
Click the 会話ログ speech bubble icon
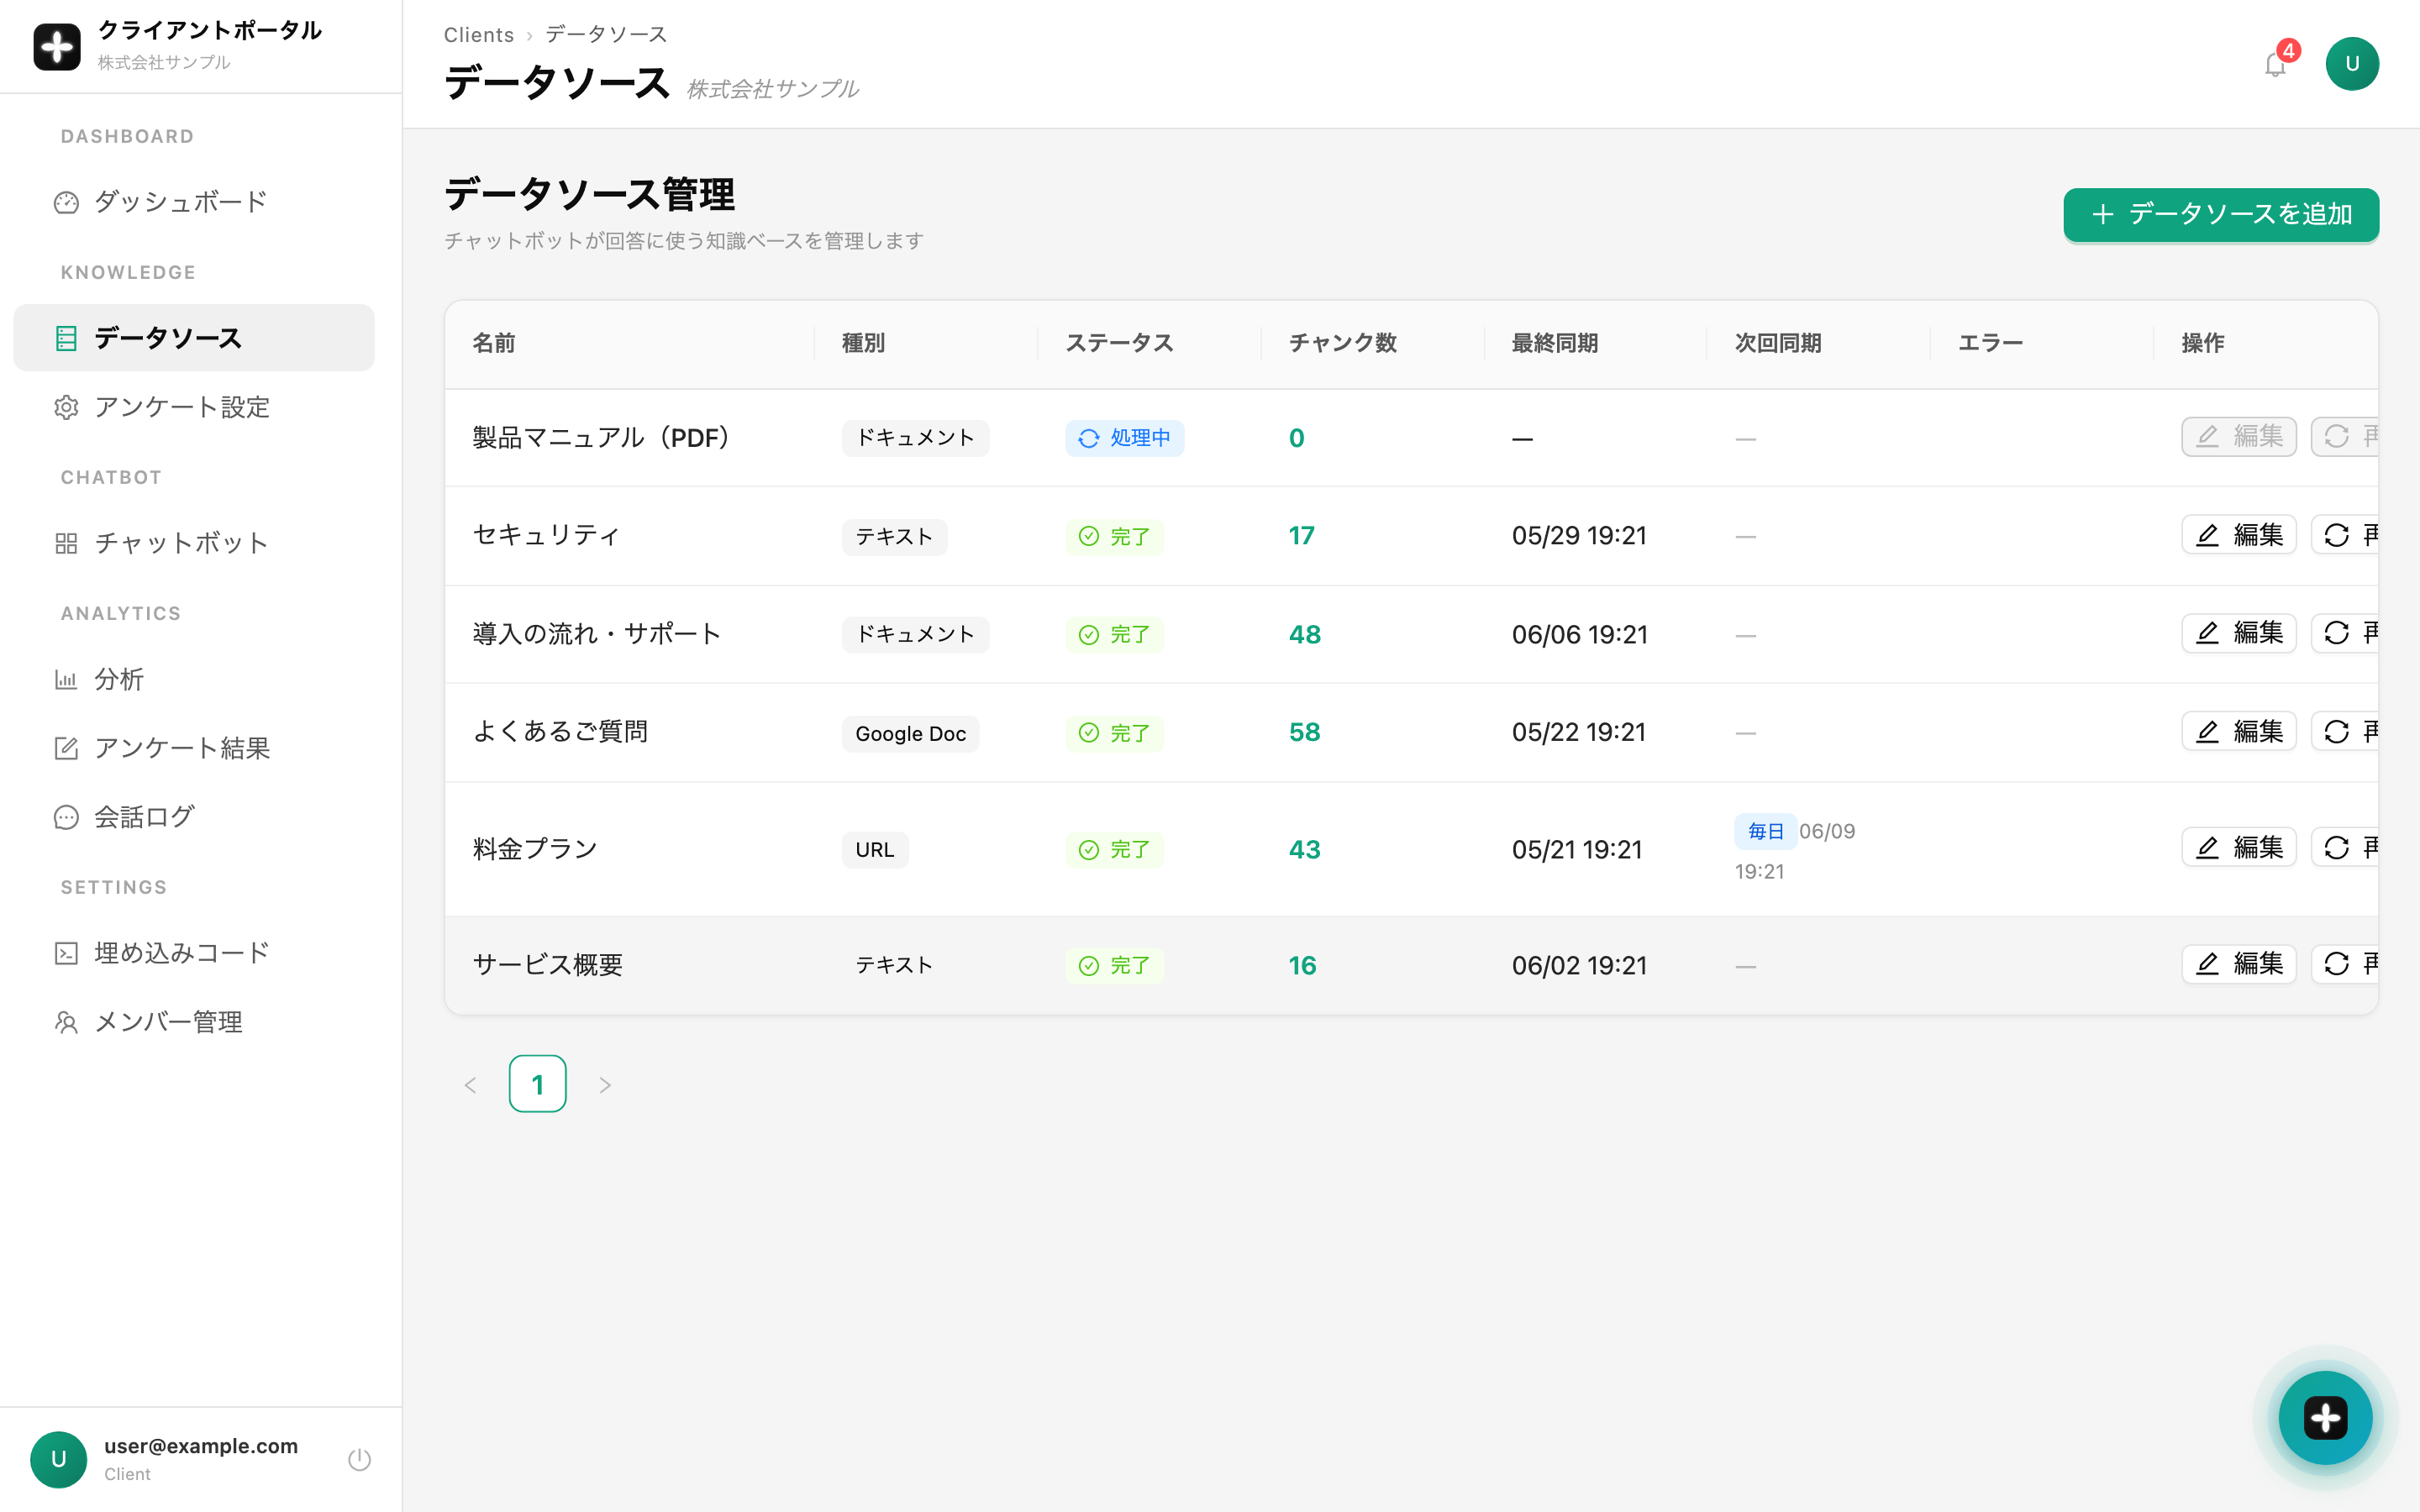[x=66, y=818]
